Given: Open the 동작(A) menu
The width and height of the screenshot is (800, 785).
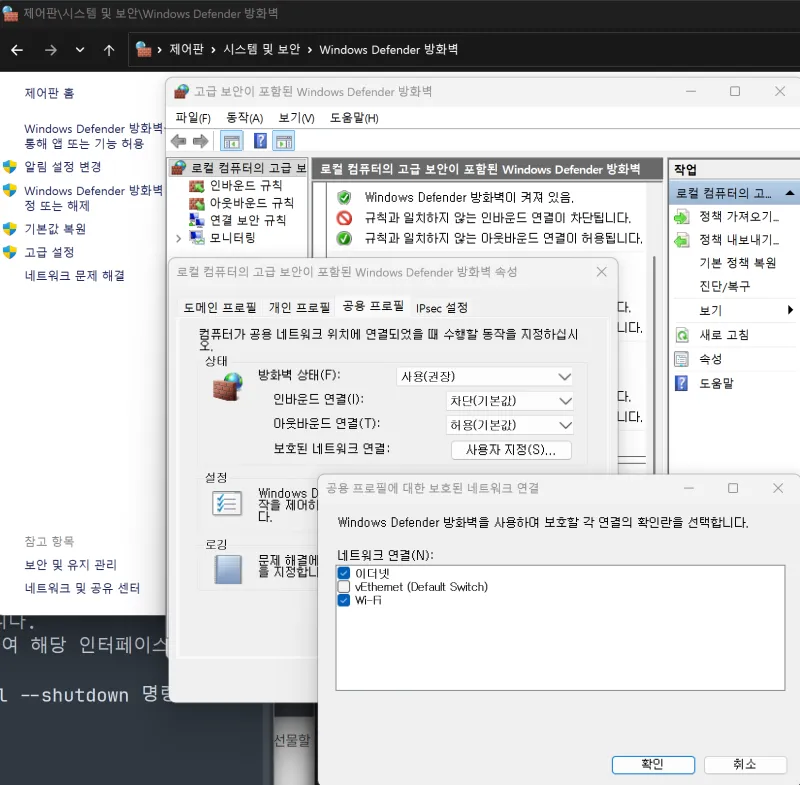Looking at the screenshot, I should click(244, 118).
